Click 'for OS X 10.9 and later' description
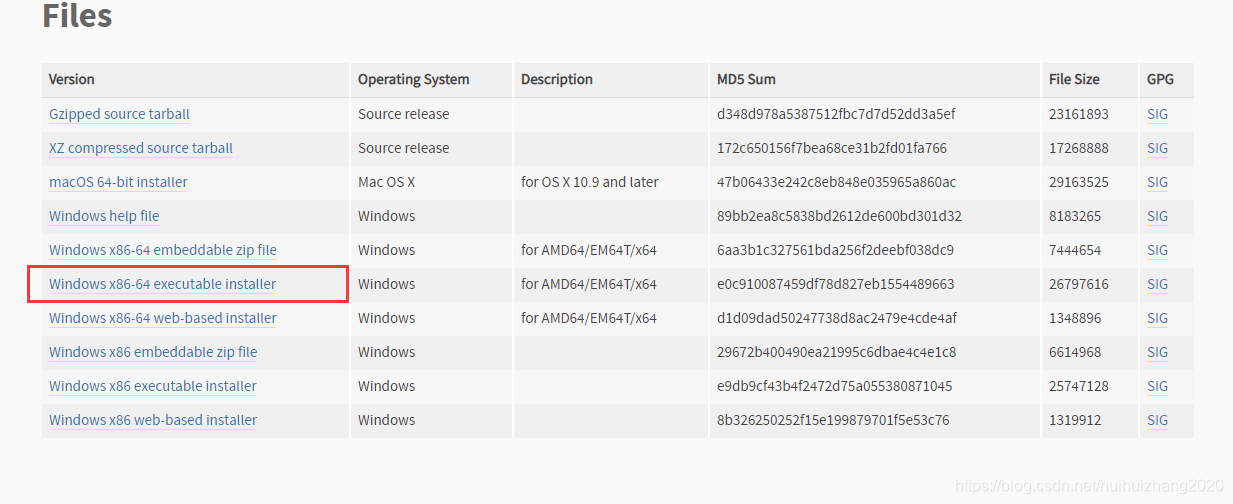Image resolution: width=1233 pixels, height=504 pixels. [x=590, y=182]
